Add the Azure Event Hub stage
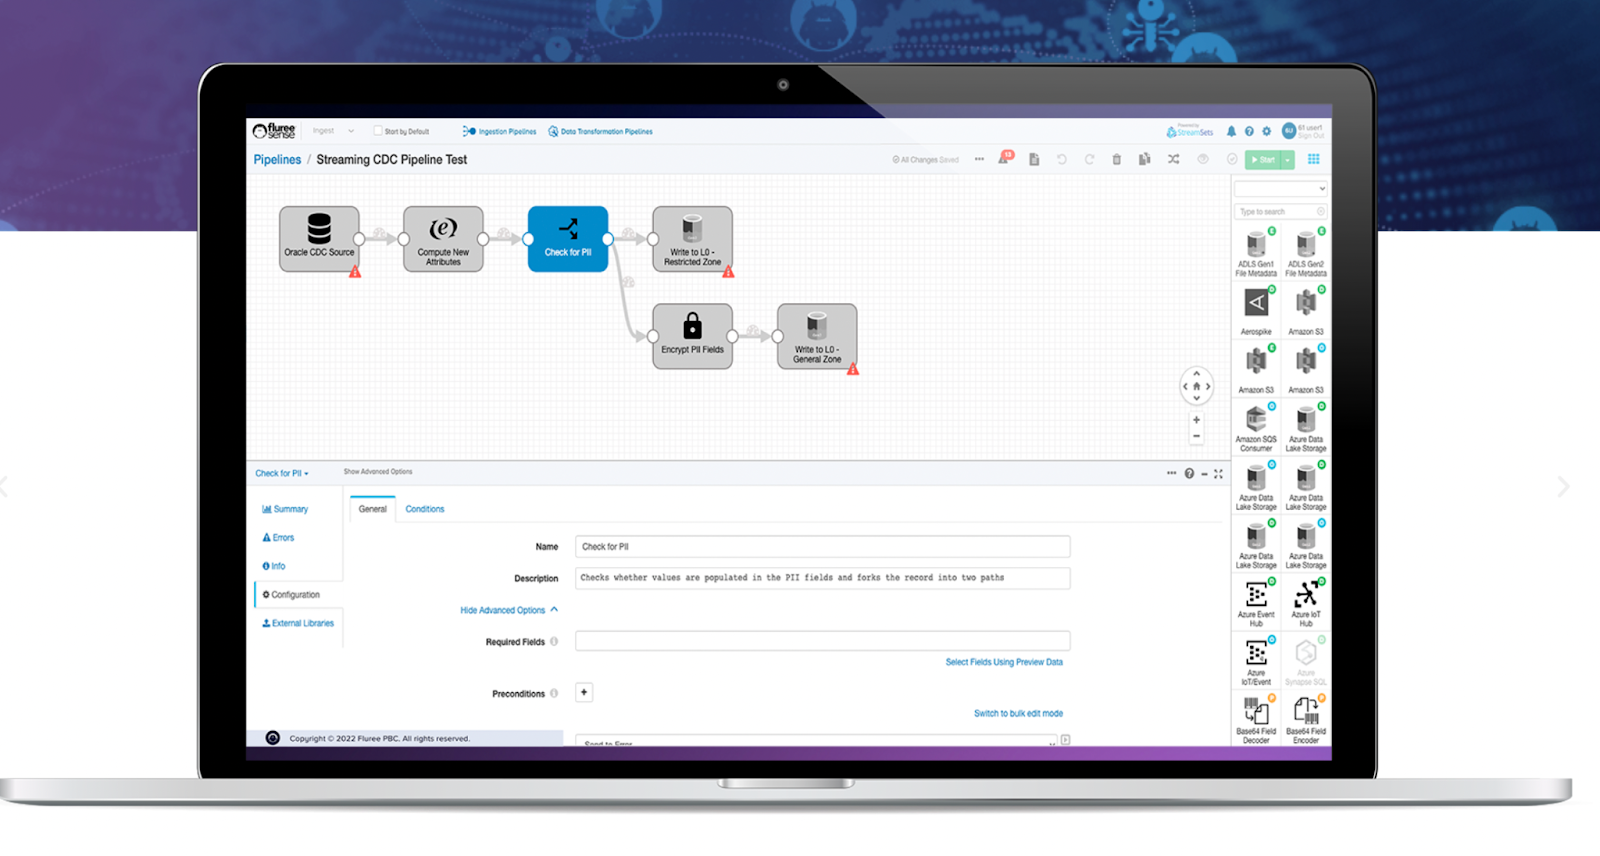This screenshot has height=856, width=1600. click(1256, 603)
